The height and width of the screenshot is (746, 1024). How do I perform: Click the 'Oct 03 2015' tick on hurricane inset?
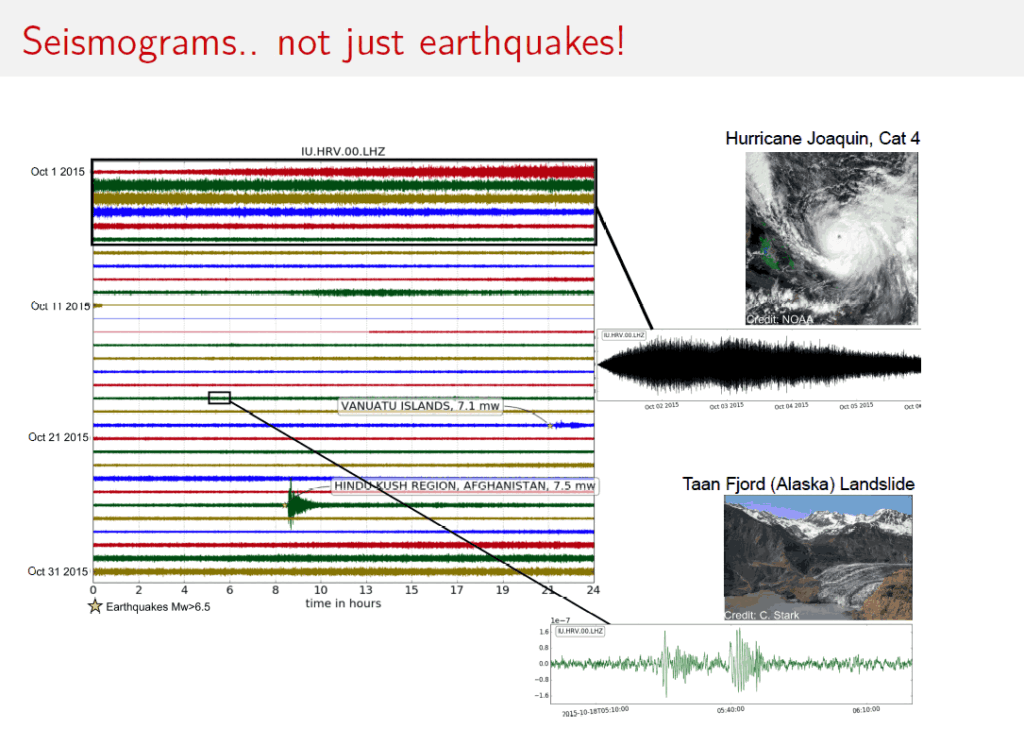tap(727, 406)
